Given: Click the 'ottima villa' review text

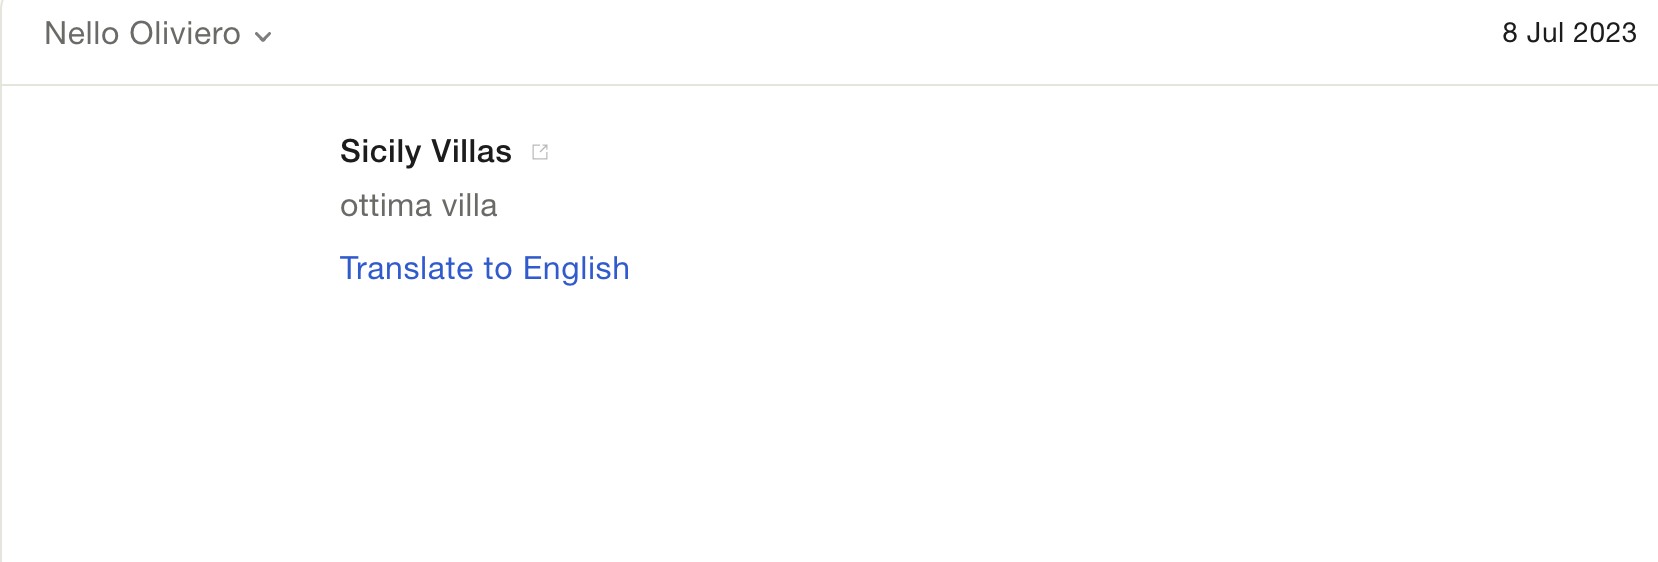Looking at the screenshot, I should pyautogui.click(x=418, y=206).
